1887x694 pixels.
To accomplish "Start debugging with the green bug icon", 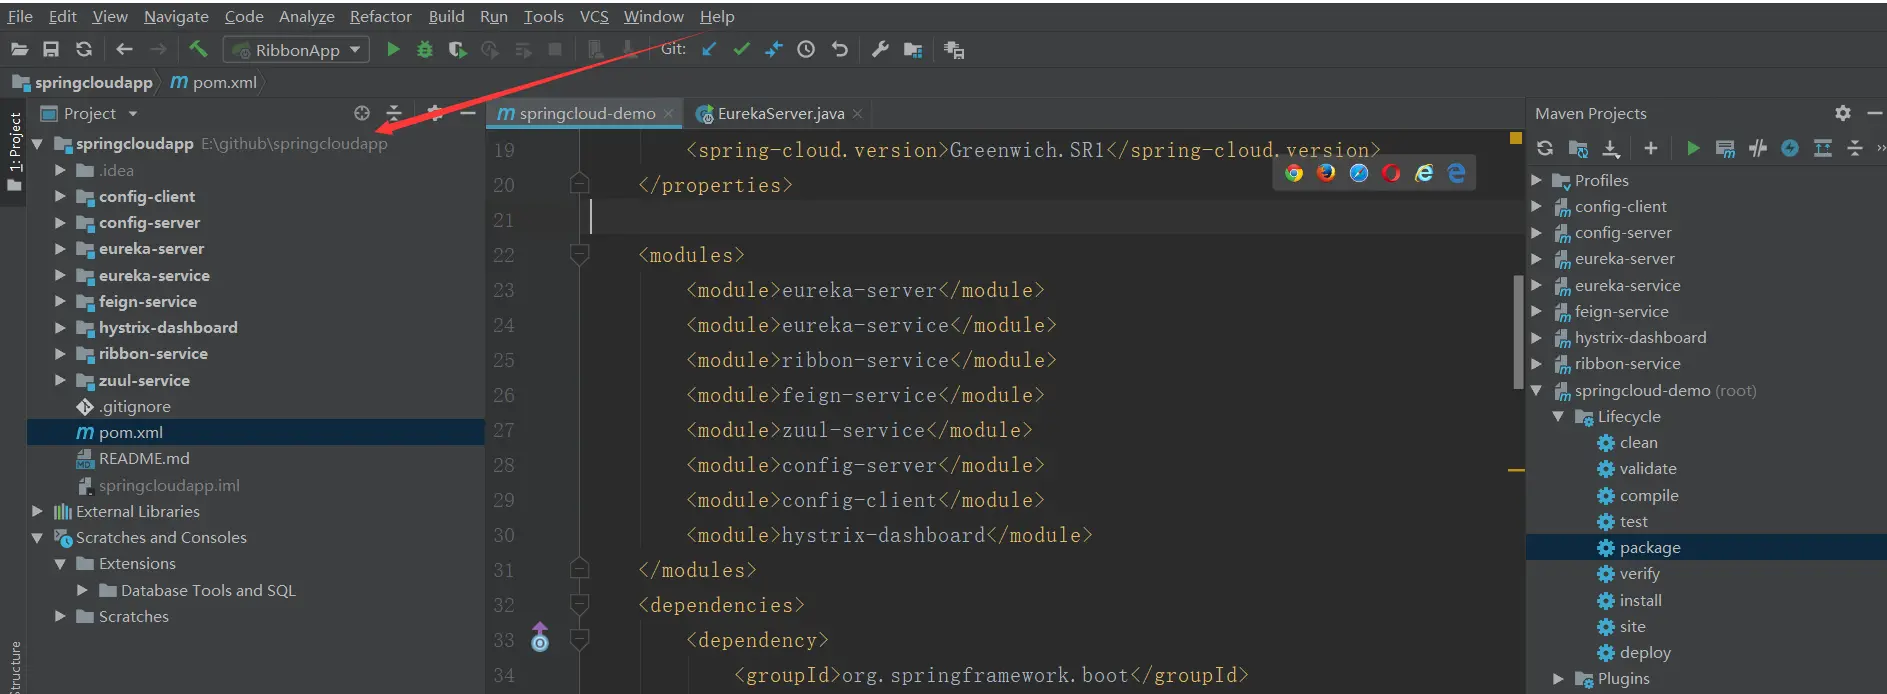I will coord(425,49).
